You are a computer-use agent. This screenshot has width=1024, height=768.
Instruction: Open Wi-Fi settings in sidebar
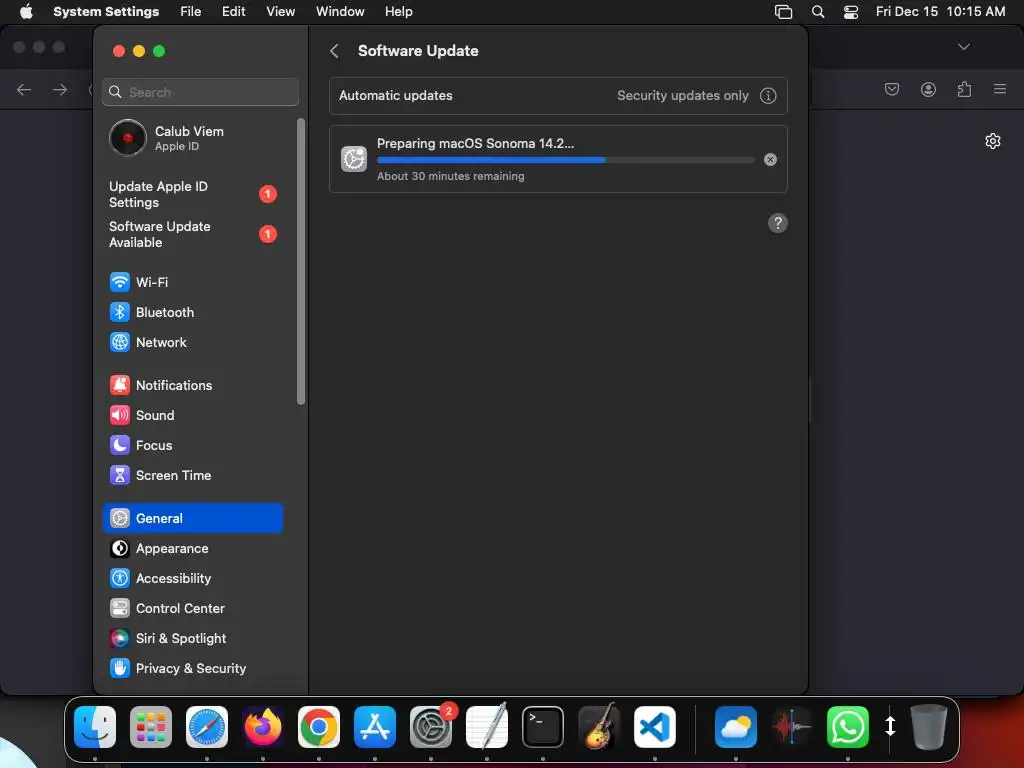point(193,282)
